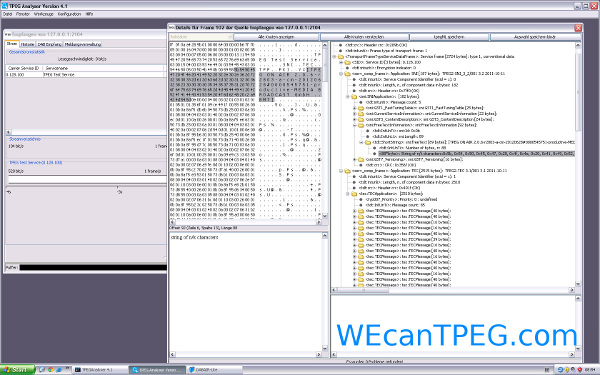Click the Servicename column header
The image size is (600, 375).
pyautogui.click(x=104, y=68)
